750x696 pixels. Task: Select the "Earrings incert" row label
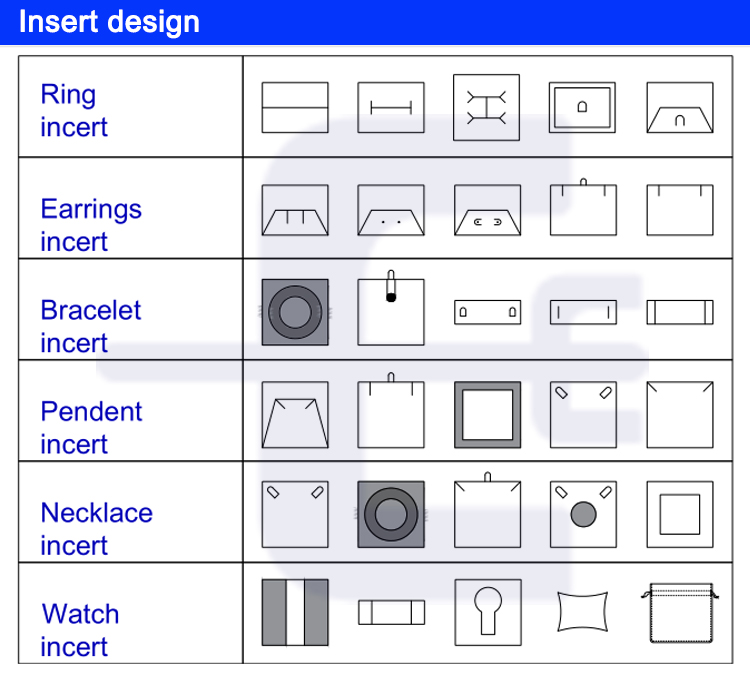click(x=91, y=225)
